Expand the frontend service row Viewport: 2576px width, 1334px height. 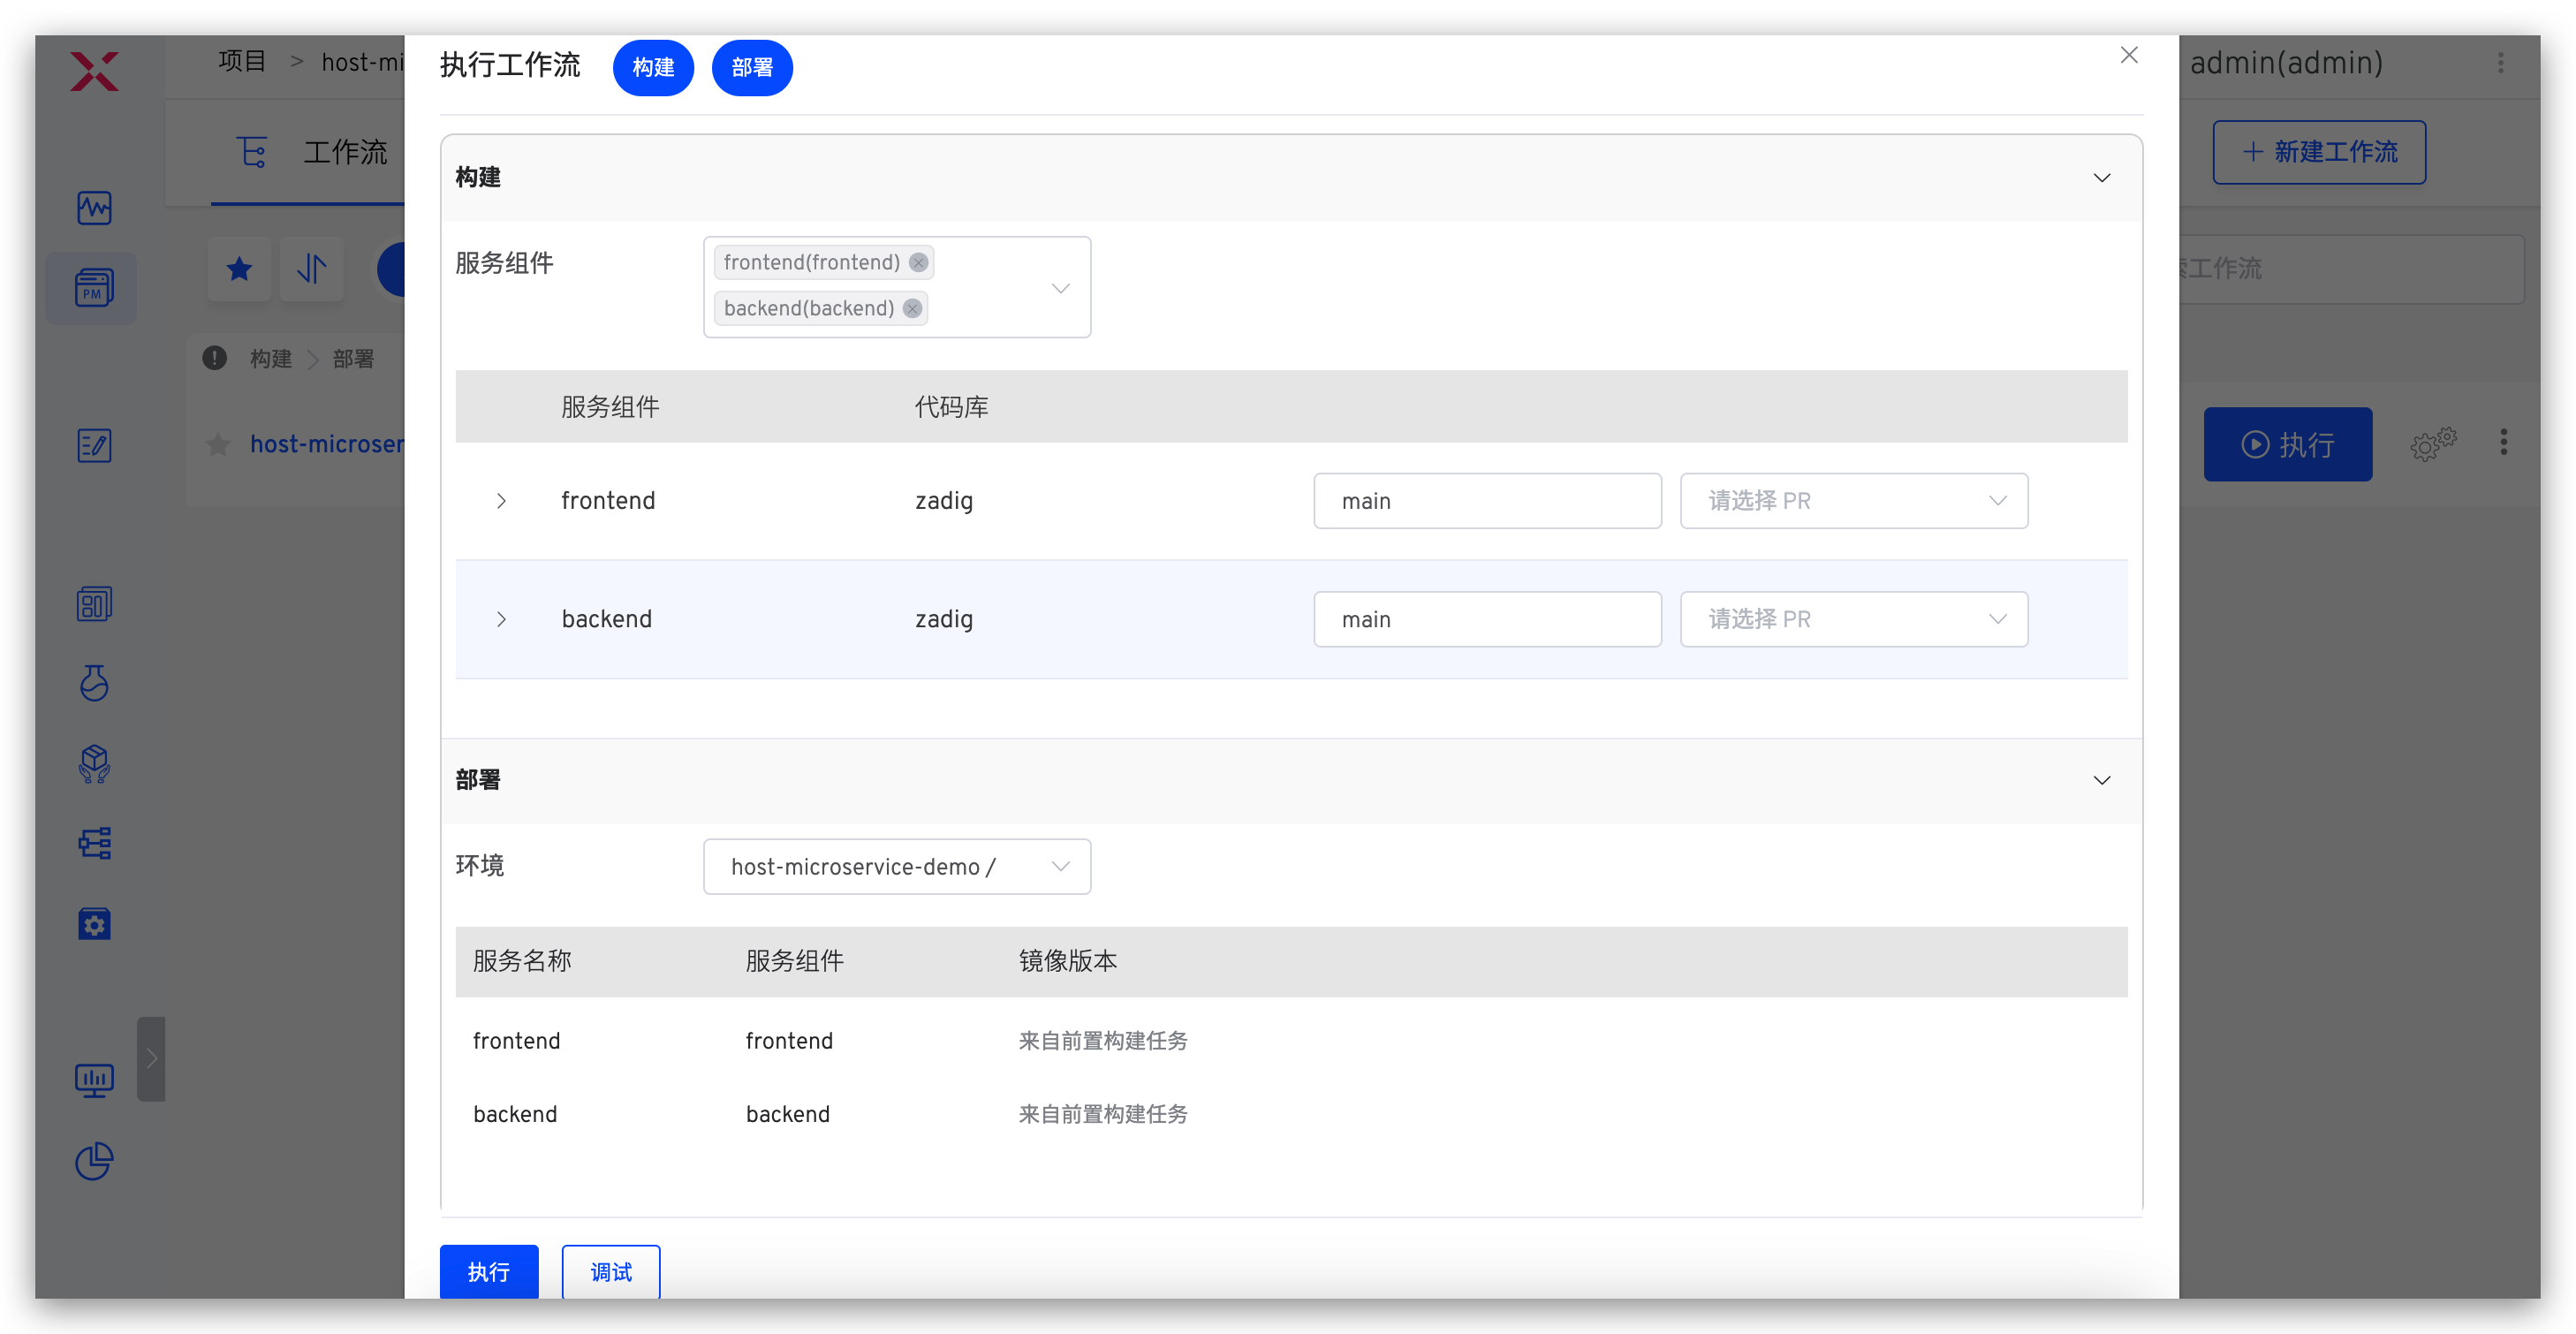(x=501, y=501)
